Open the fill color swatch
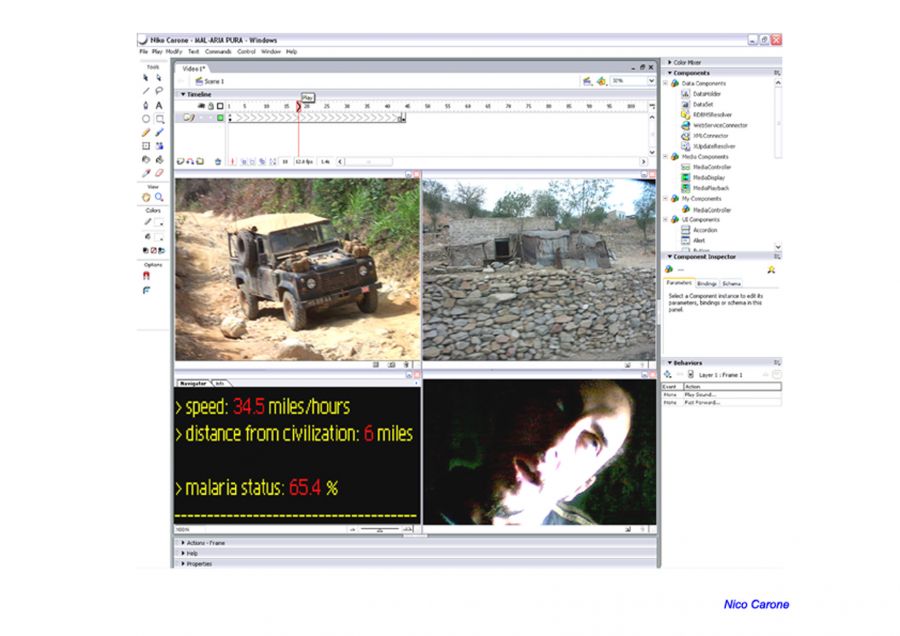The image size is (900, 636). (160, 237)
